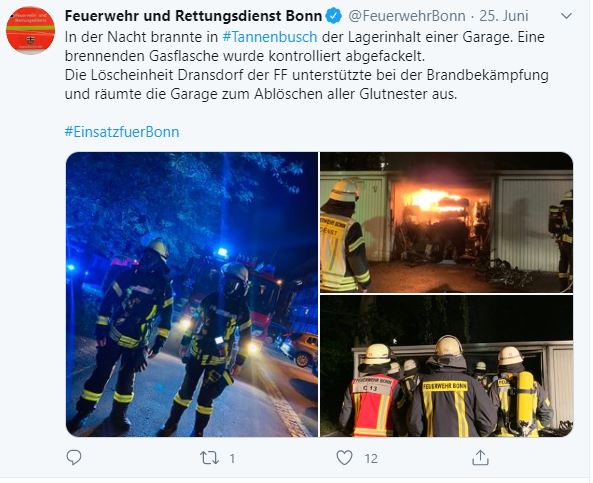This screenshot has width=593, height=483.
Task: Retweet the Feuerwehr Bonn post
Action: click(209, 458)
